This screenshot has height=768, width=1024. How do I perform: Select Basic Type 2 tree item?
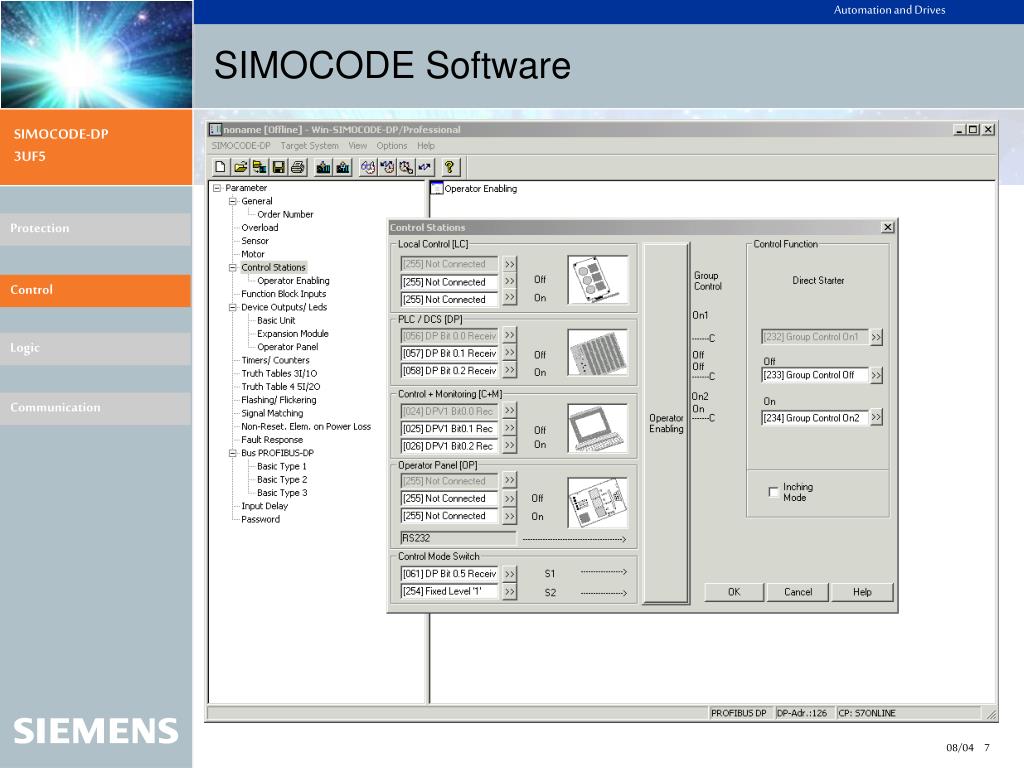pos(281,479)
